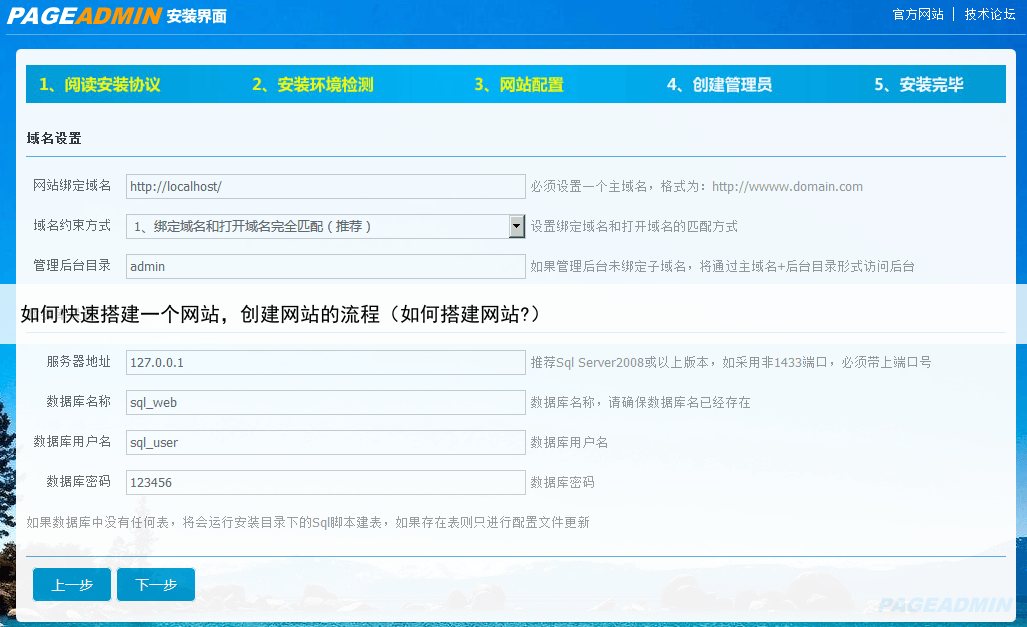This screenshot has width=1027, height=627.
Task: Focus the 数据库用户名 field with sql_user
Action: (x=325, y=443)
